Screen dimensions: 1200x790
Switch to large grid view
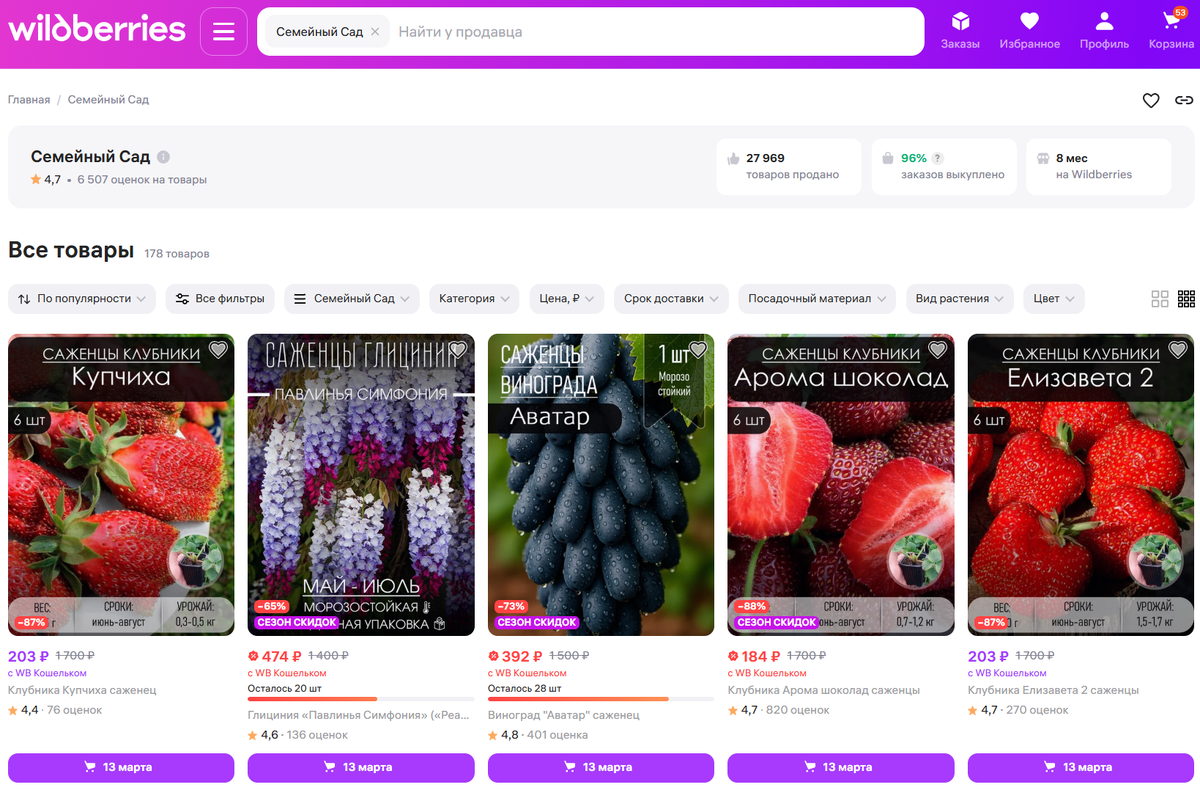(x=1160, y=299)
